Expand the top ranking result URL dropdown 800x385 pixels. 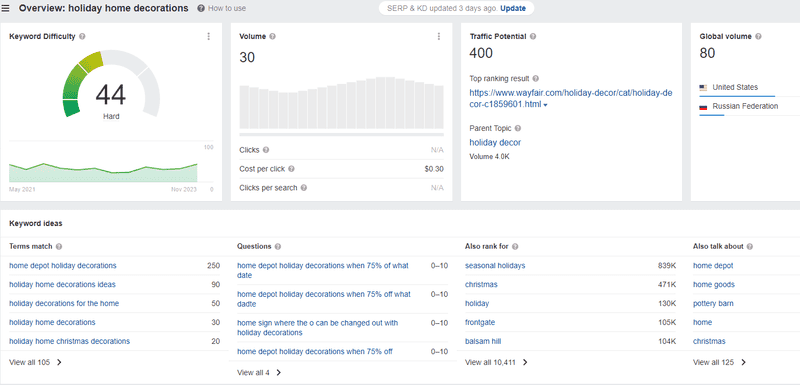point(545,105)
